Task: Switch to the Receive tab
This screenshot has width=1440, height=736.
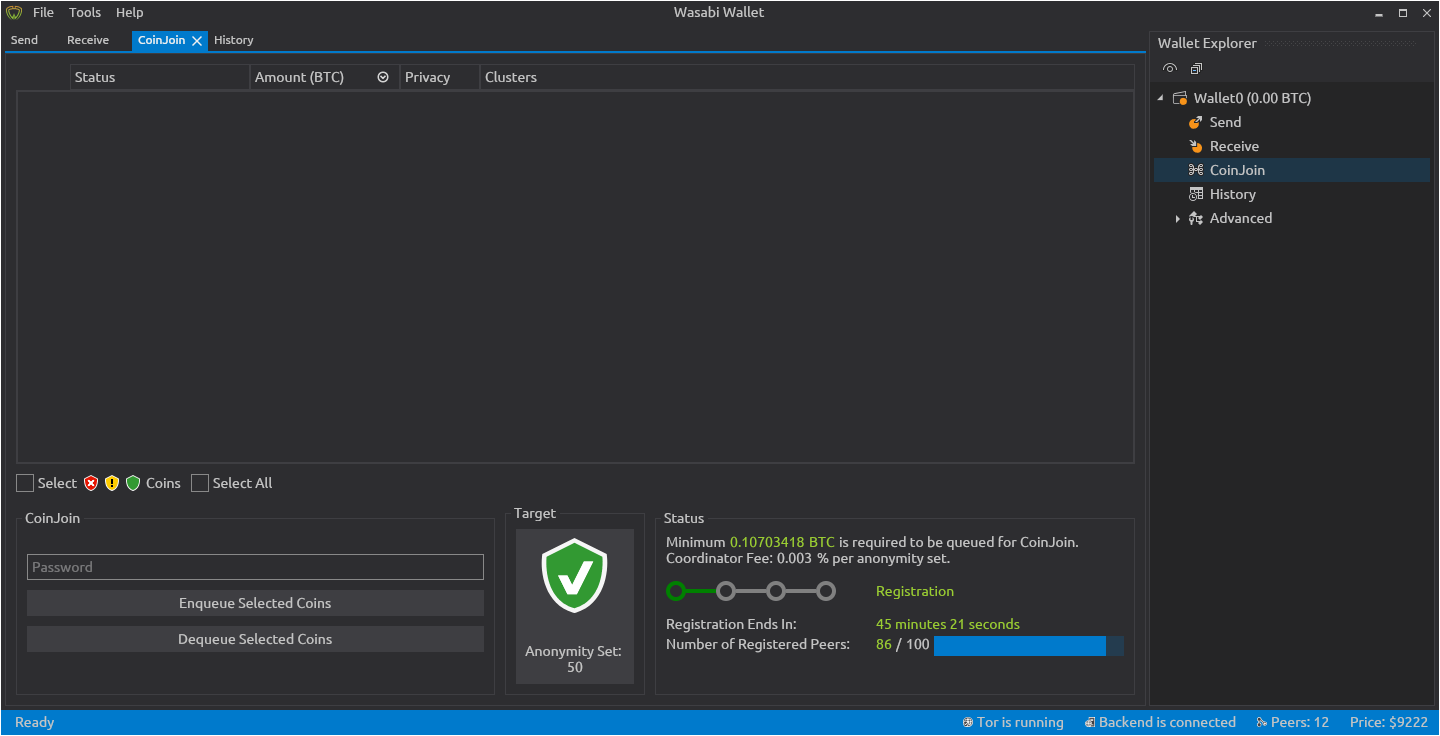Action: [88, 40]
